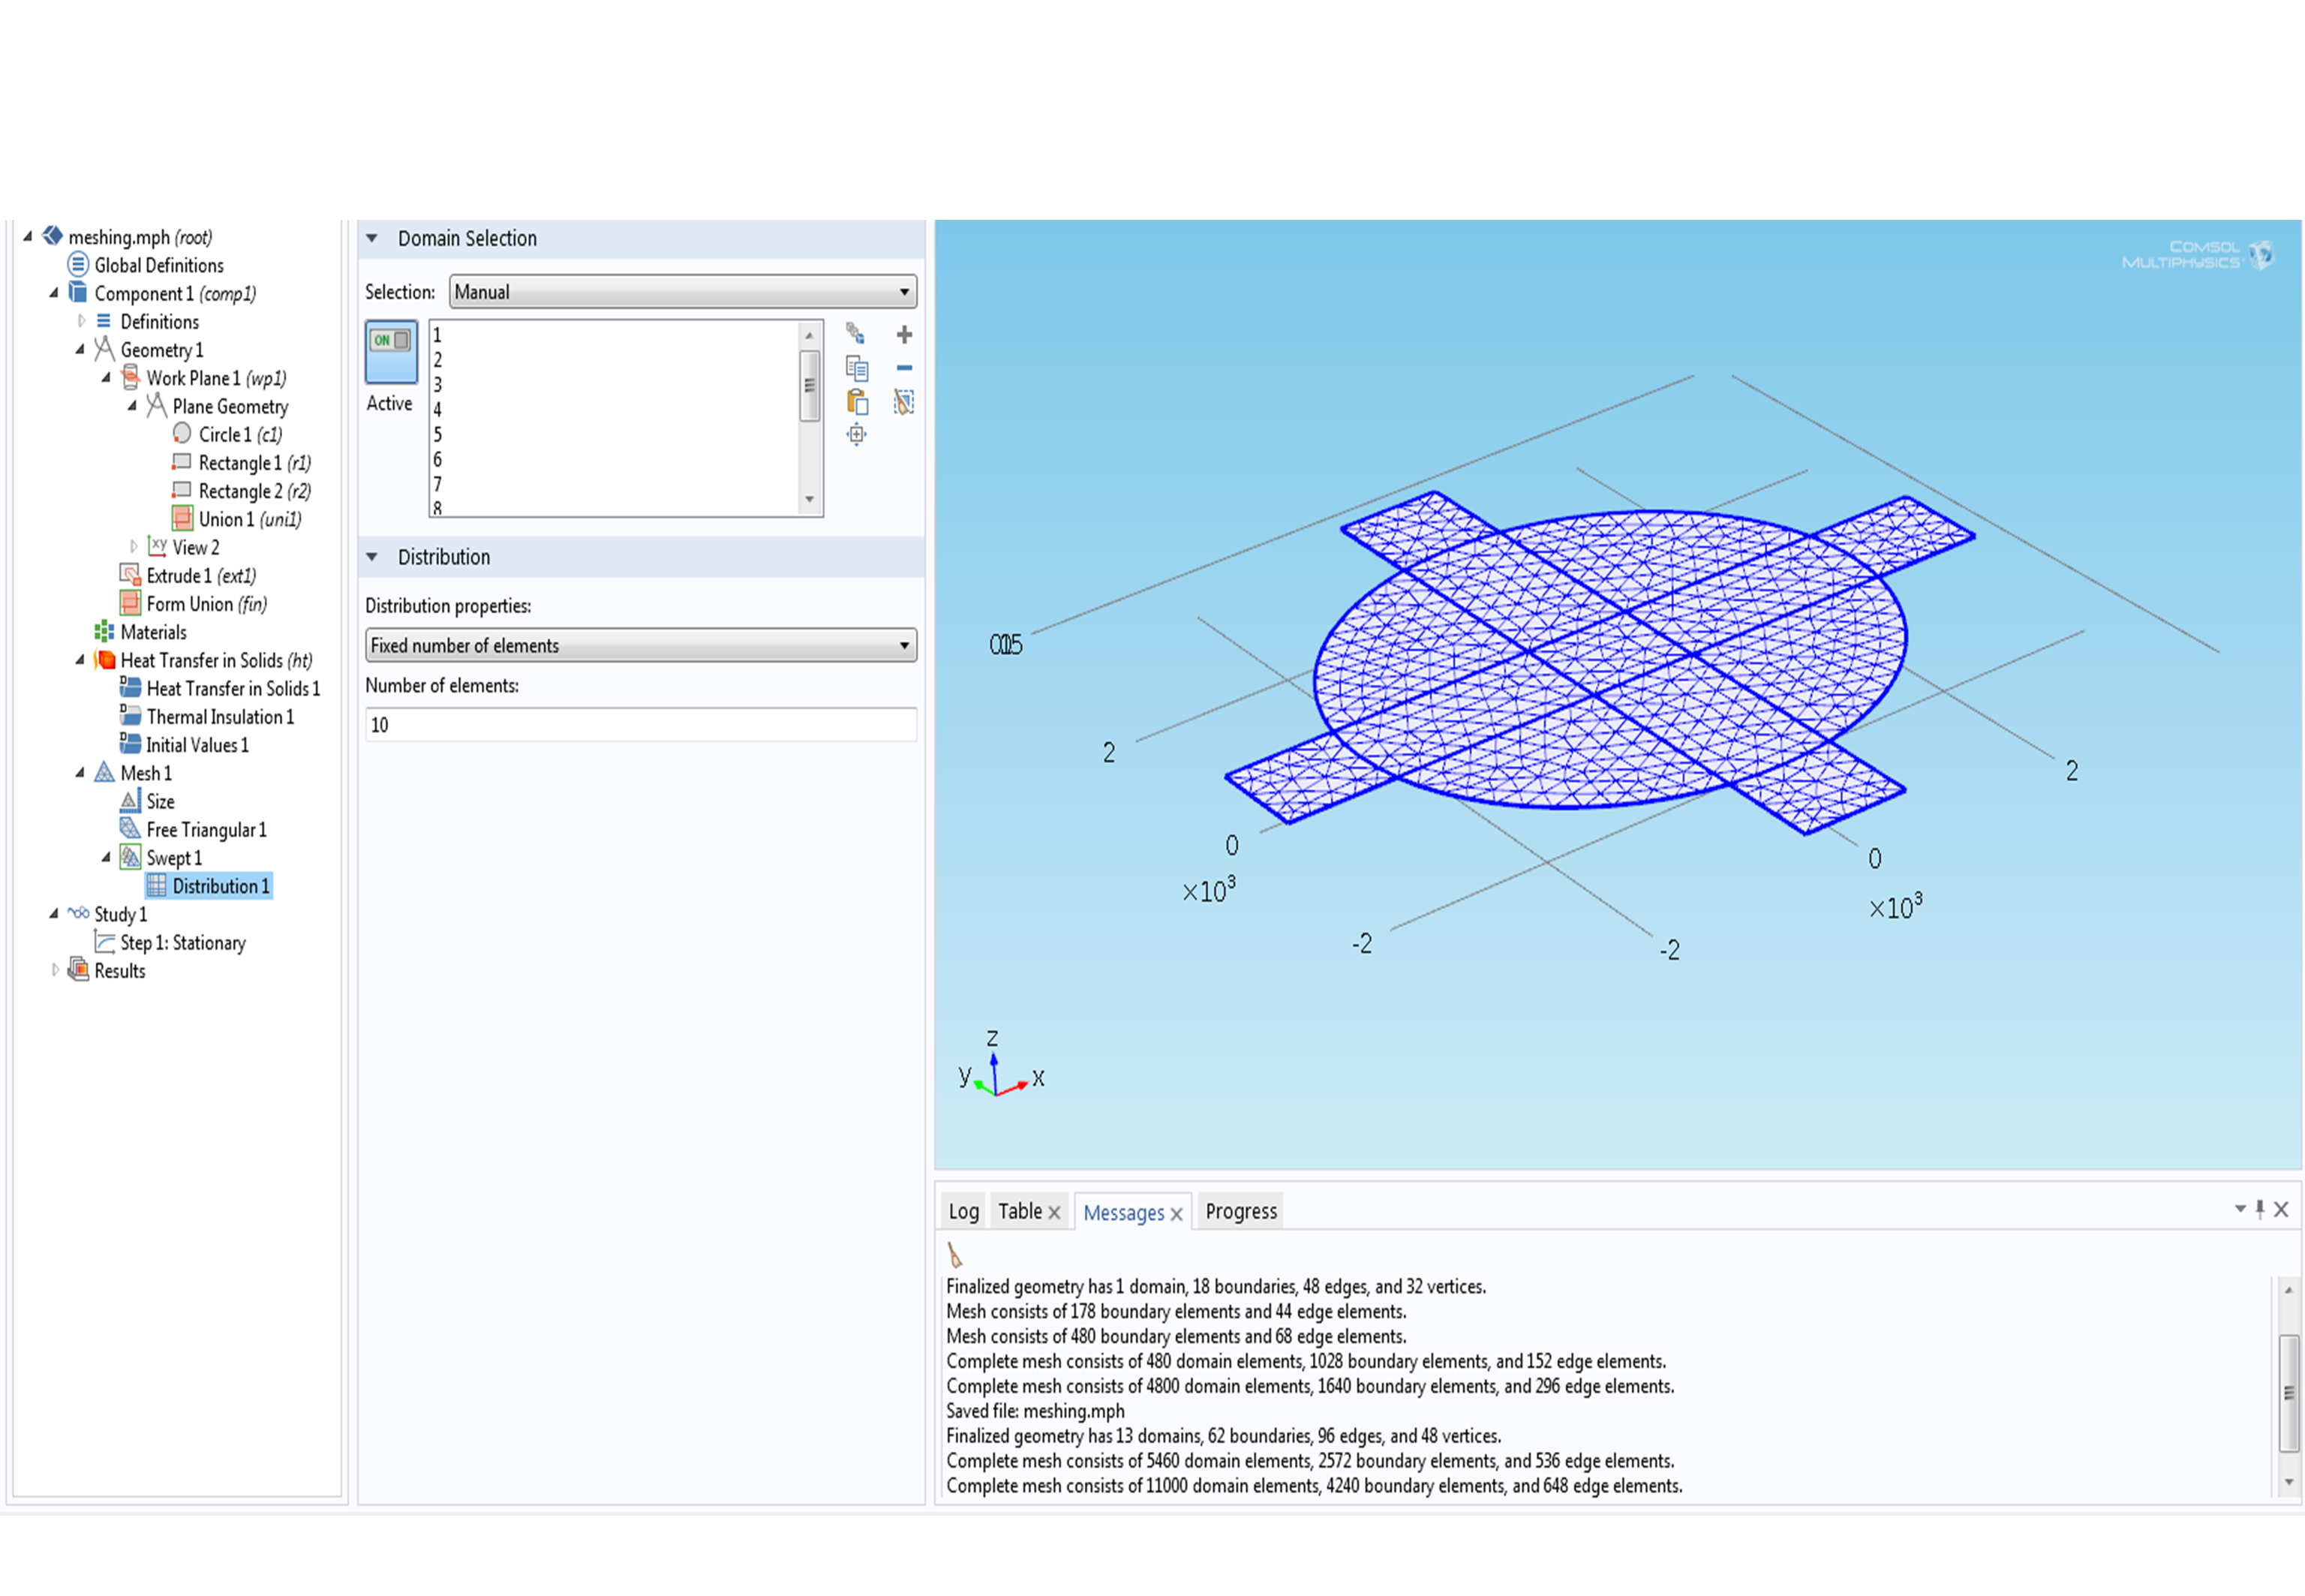The height and width of the screenshot is (1596, 2305).
Task: Switch to the Progress tab
Action: click(1240, 1211)
